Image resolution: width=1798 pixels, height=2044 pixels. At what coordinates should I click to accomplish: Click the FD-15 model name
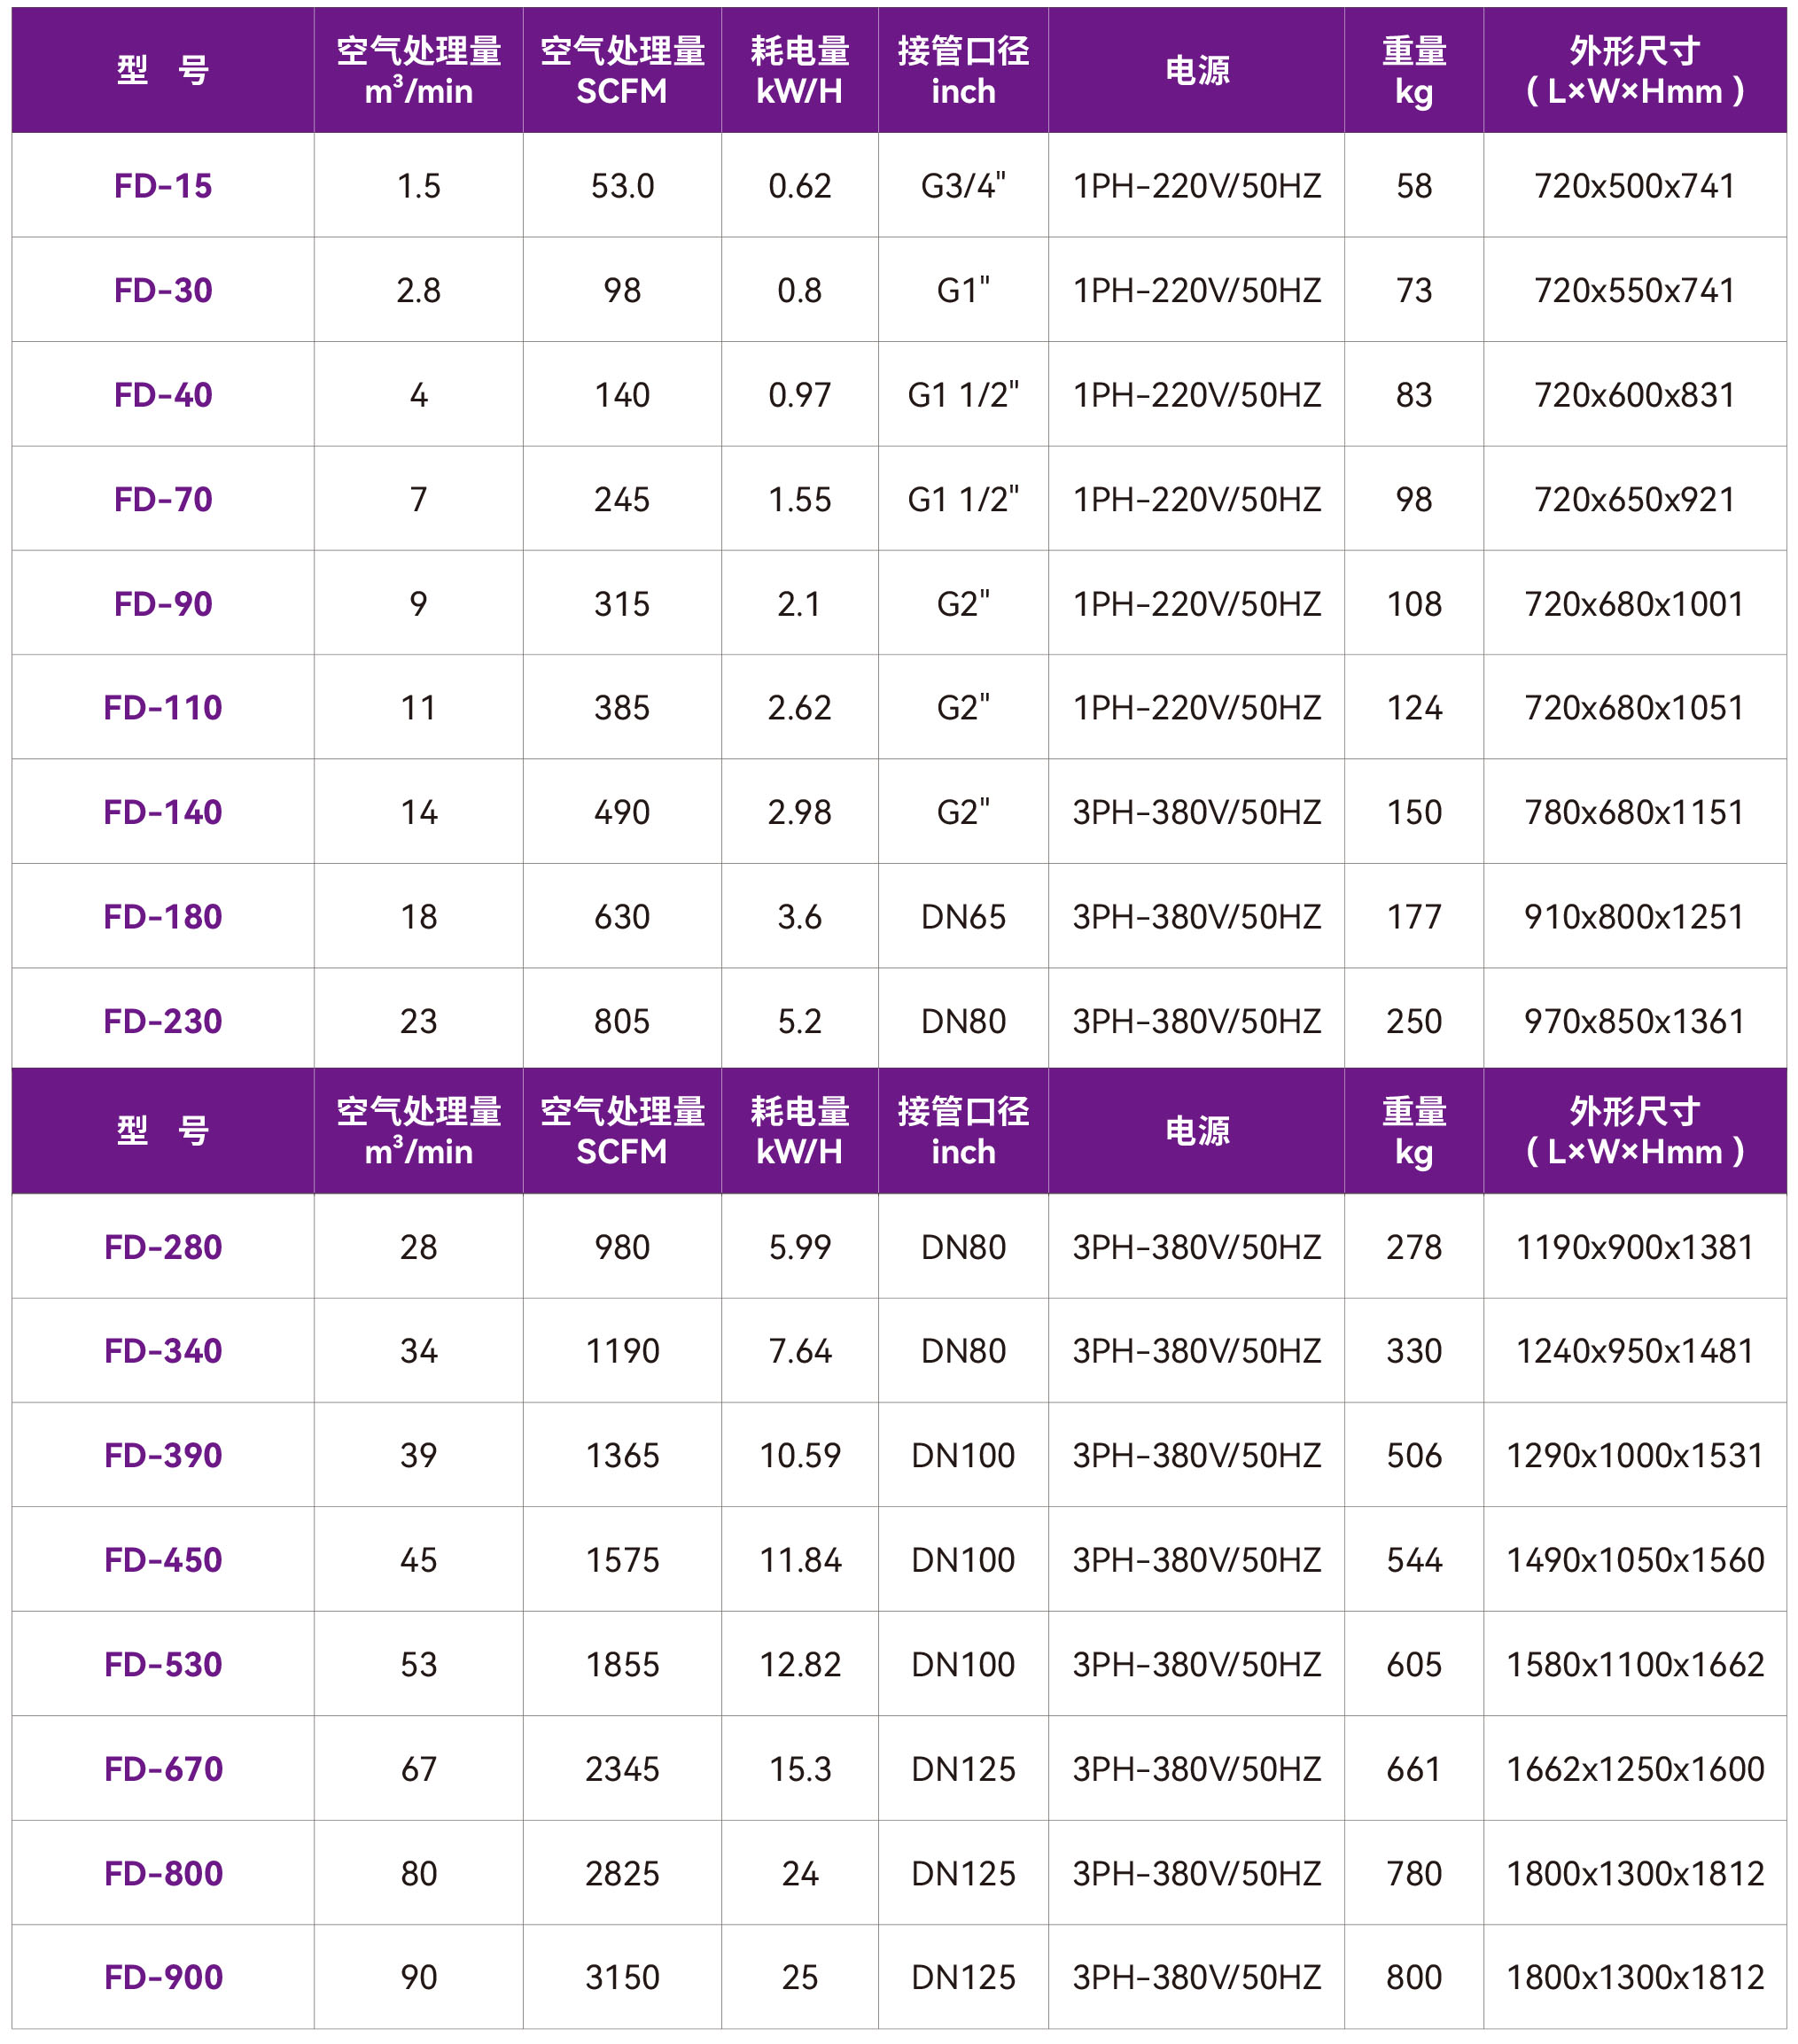tap(163, 186)
